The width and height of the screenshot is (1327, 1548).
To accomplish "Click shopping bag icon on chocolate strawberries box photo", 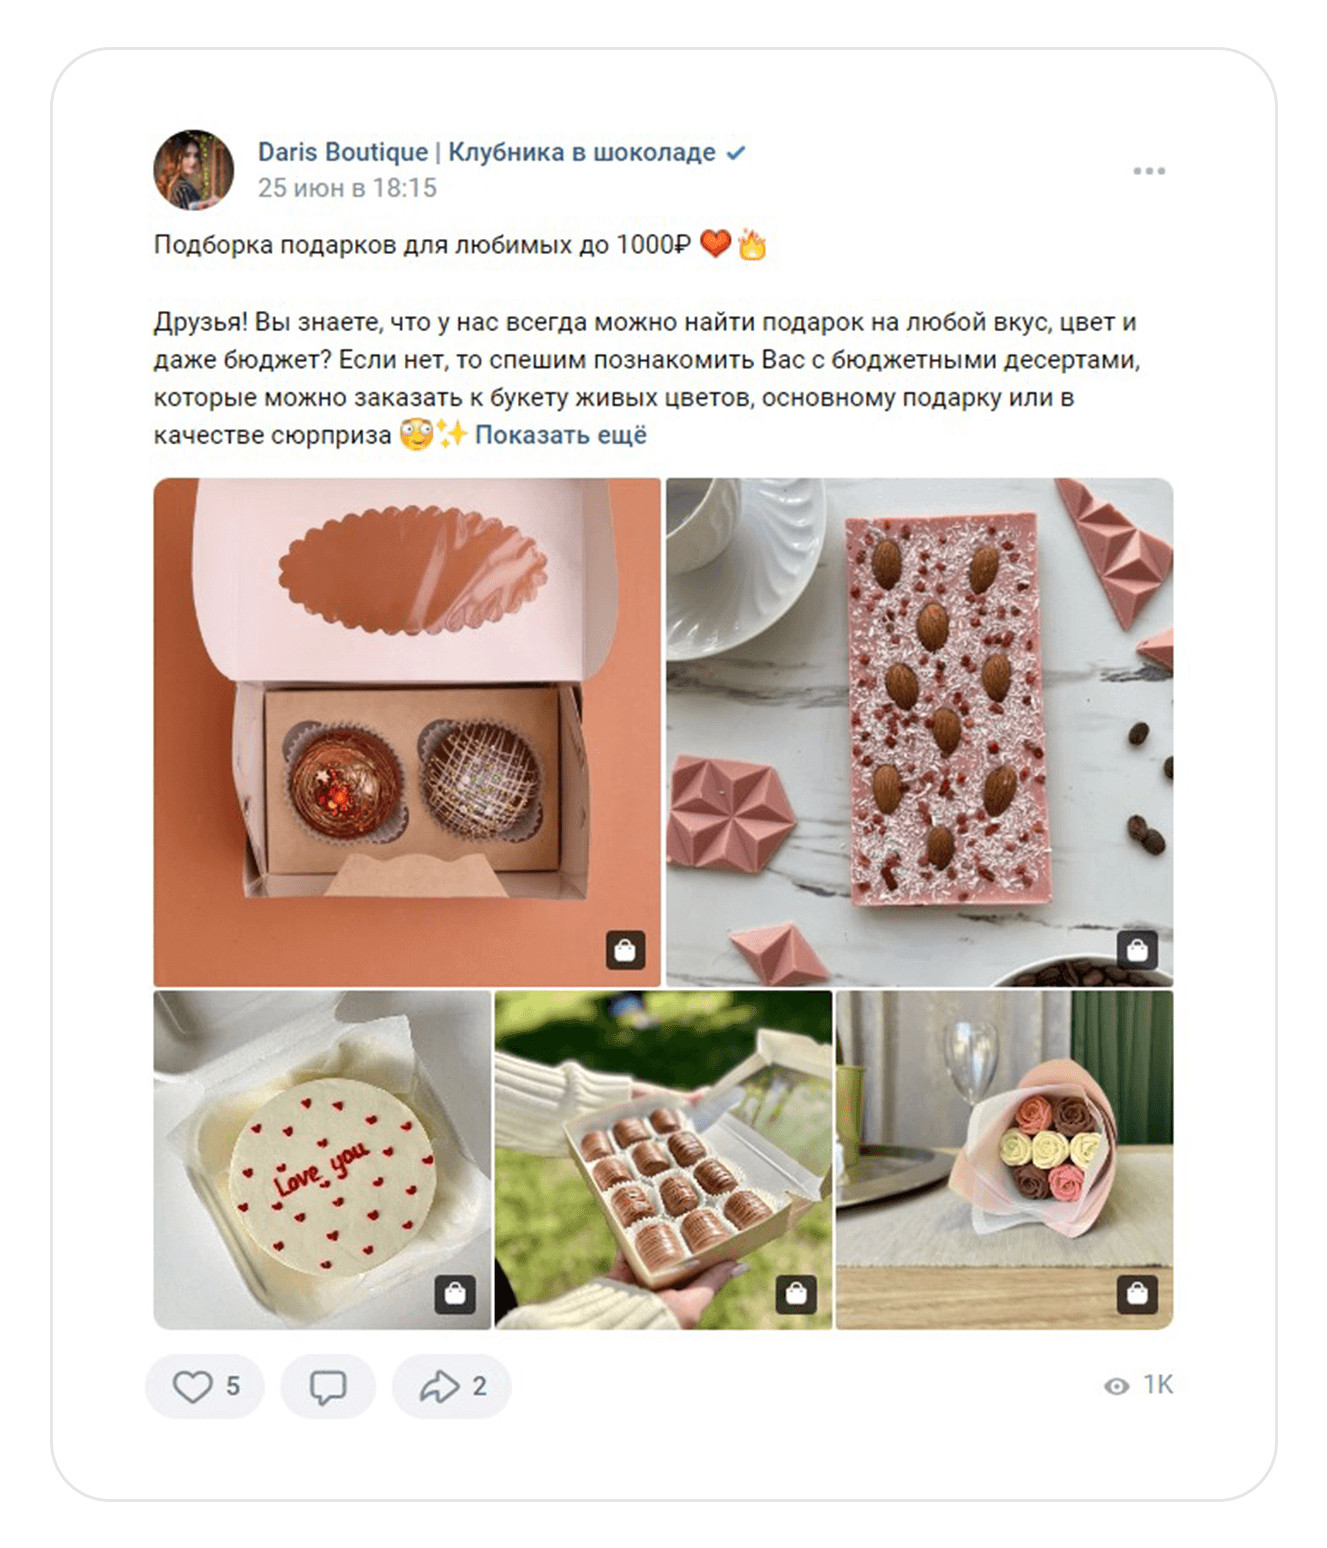I will click(796, 1294).
